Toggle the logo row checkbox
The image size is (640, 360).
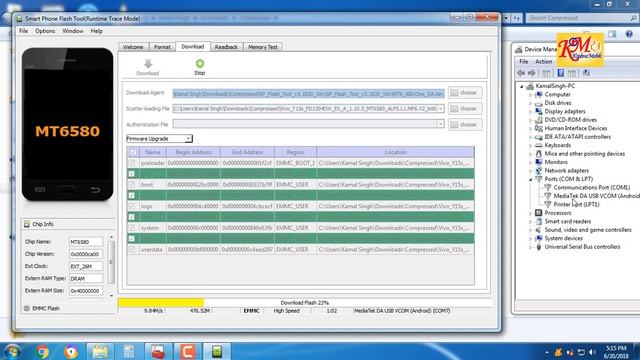pos(132,206)
